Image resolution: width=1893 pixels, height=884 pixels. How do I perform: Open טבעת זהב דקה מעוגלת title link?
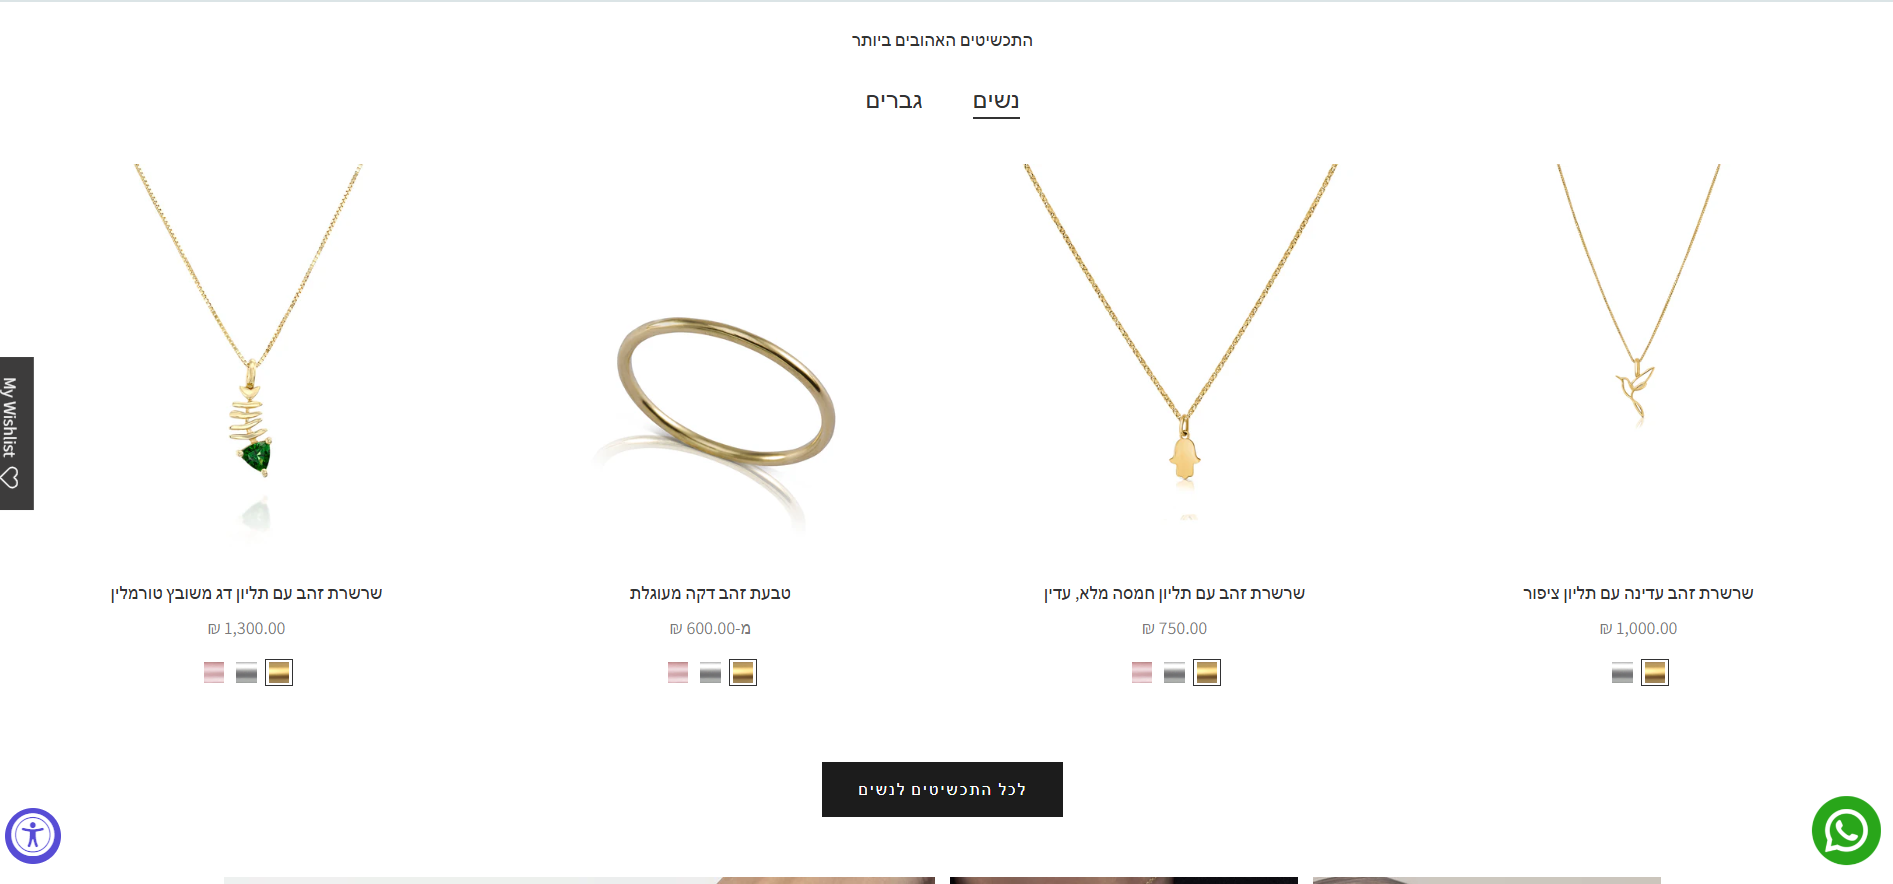[x=710, y=593]
